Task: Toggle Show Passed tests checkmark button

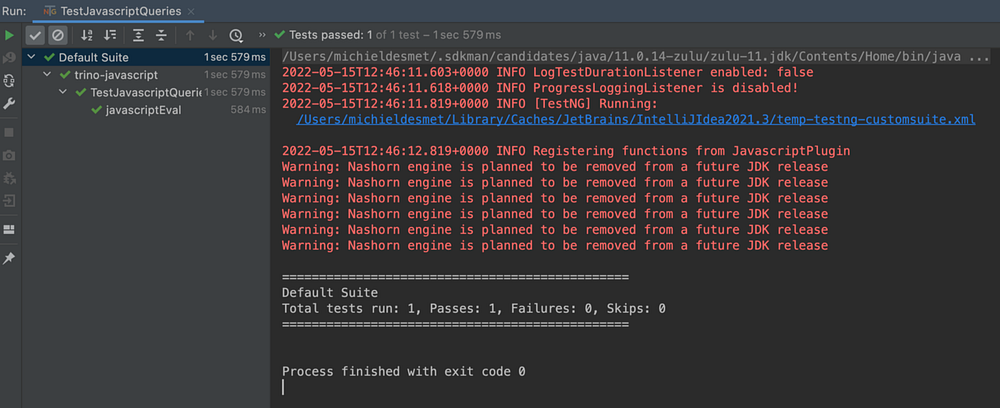Action: click(35, 35)
